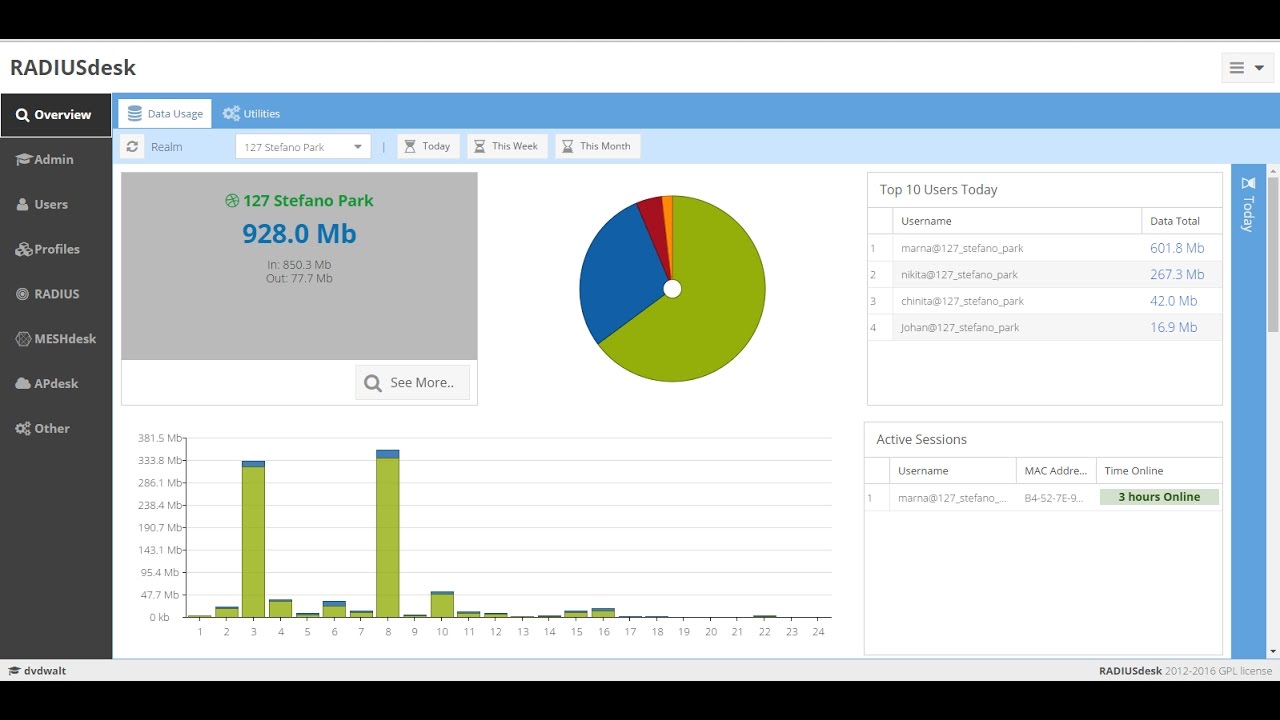This screenshot has width=1280, height=720.
Task: Click the hour 8 bar in chart
Action: click(388, 533)
